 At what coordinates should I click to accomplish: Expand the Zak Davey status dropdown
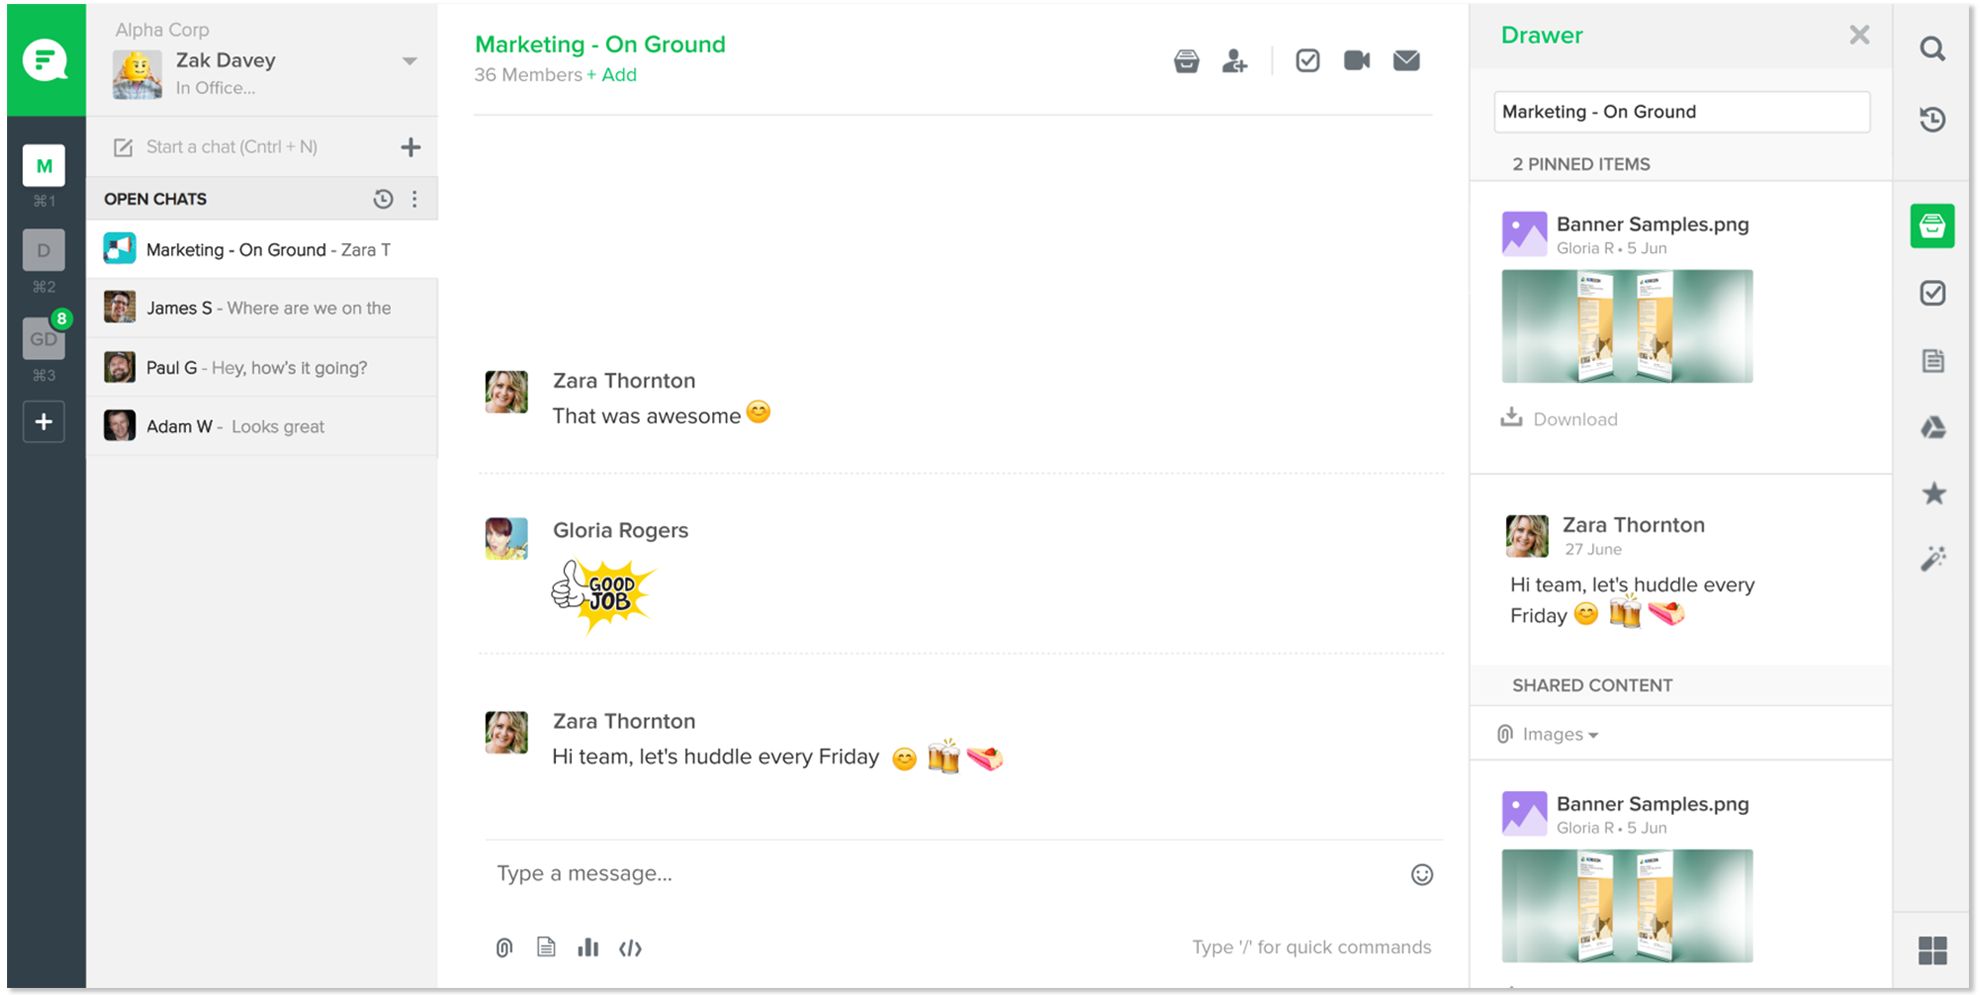point(409,61)
